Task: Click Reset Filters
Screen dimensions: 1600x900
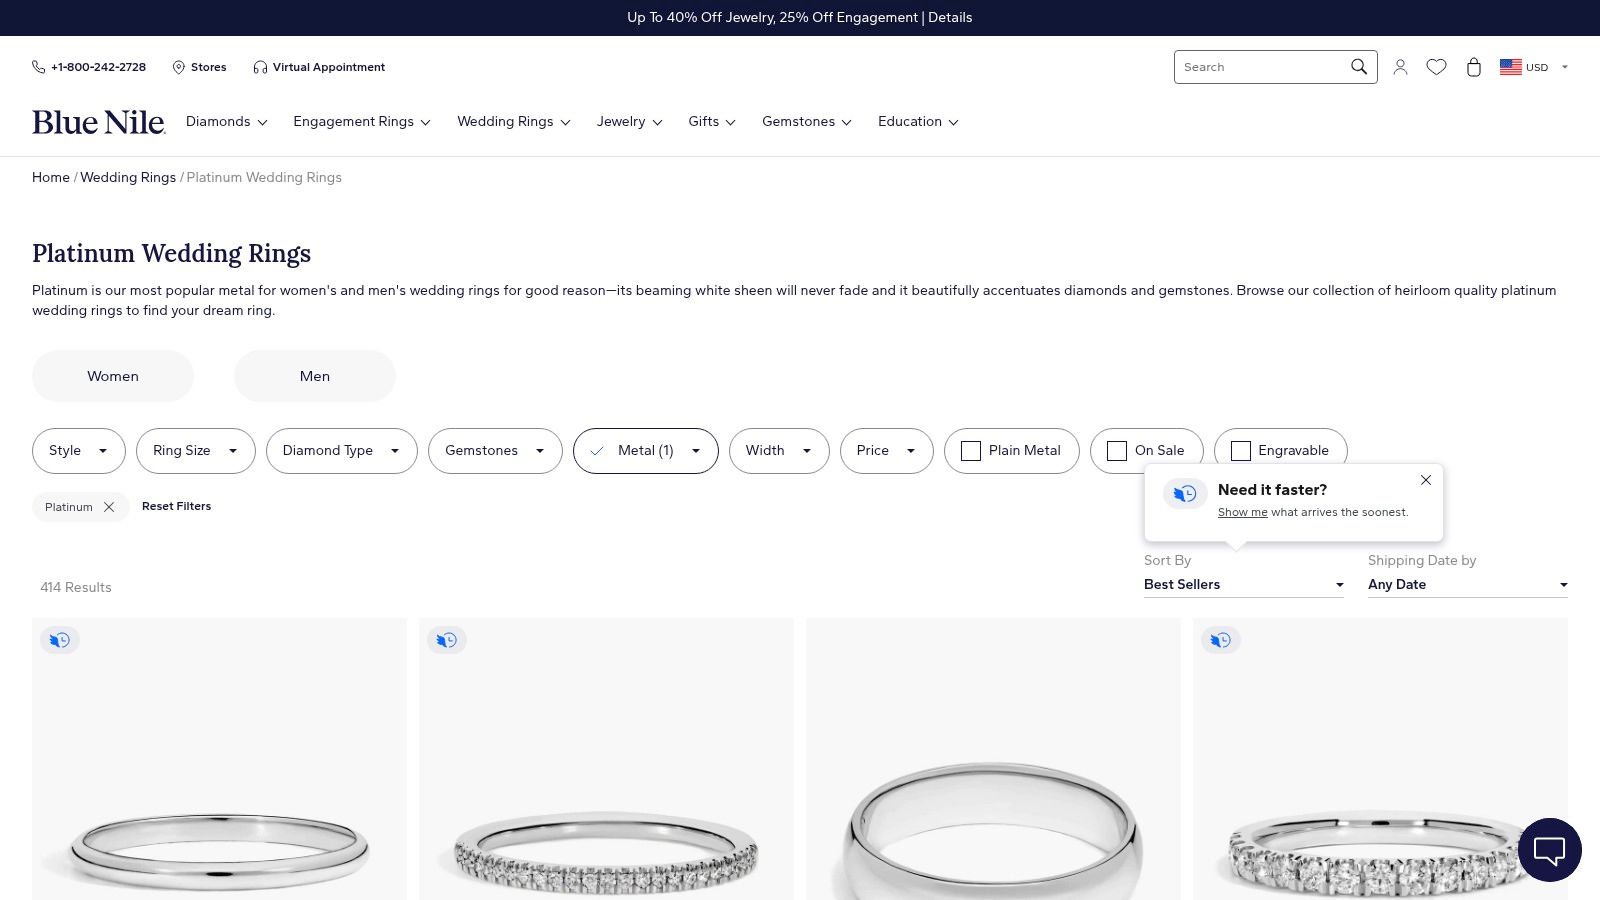Action: [177, 507]
